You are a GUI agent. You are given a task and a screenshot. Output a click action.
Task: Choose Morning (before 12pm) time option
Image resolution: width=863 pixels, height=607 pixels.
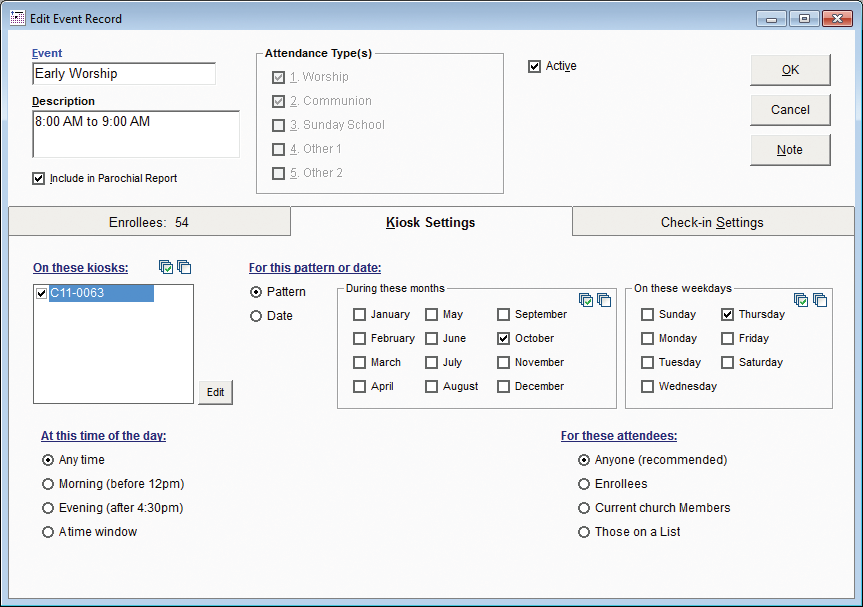click(47, 484)
